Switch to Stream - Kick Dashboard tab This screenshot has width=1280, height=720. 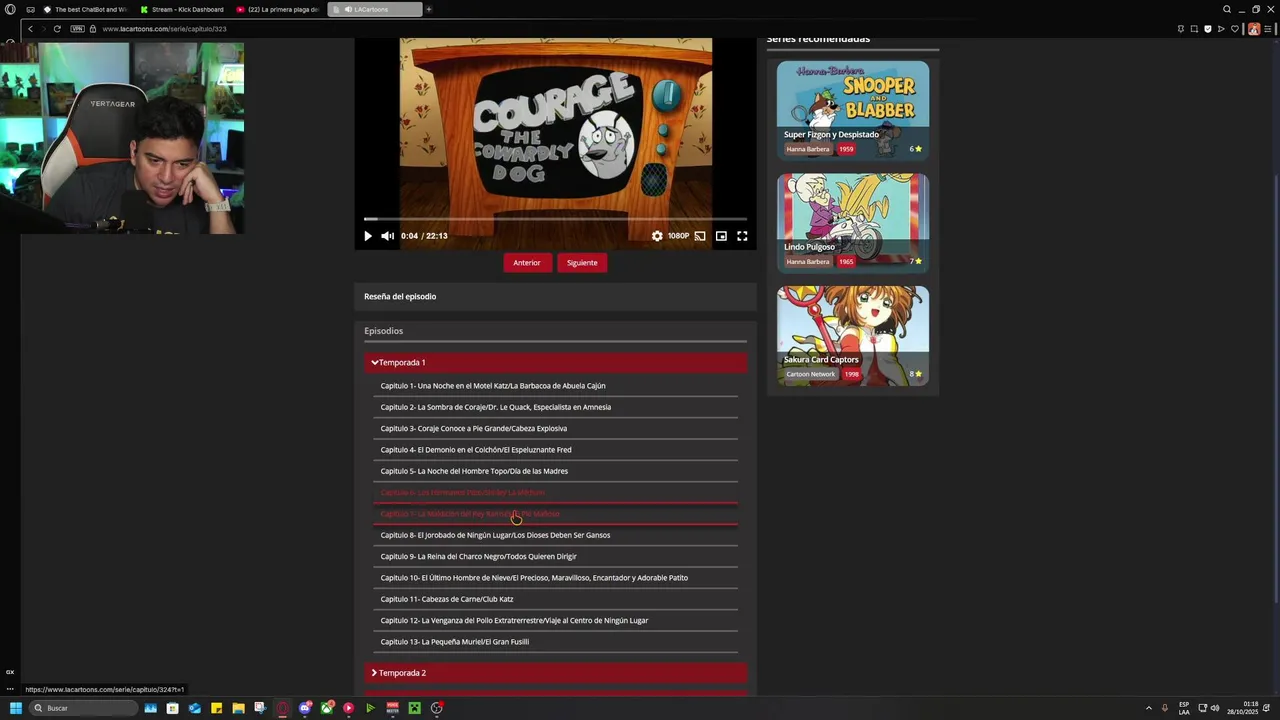[182, 9]
